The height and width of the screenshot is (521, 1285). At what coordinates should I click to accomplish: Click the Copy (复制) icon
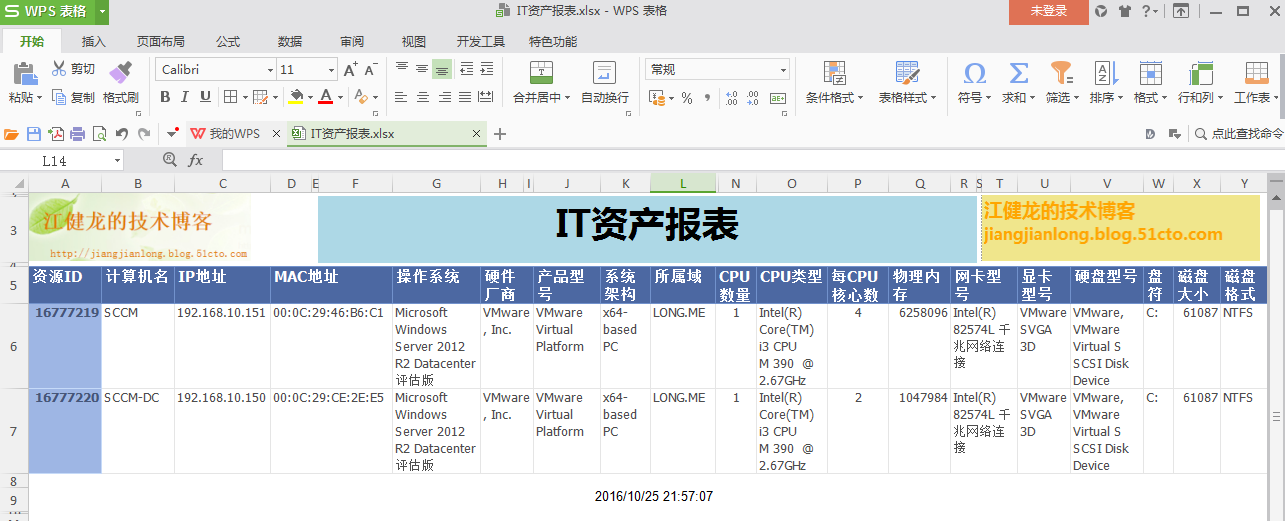pos(59,97)
